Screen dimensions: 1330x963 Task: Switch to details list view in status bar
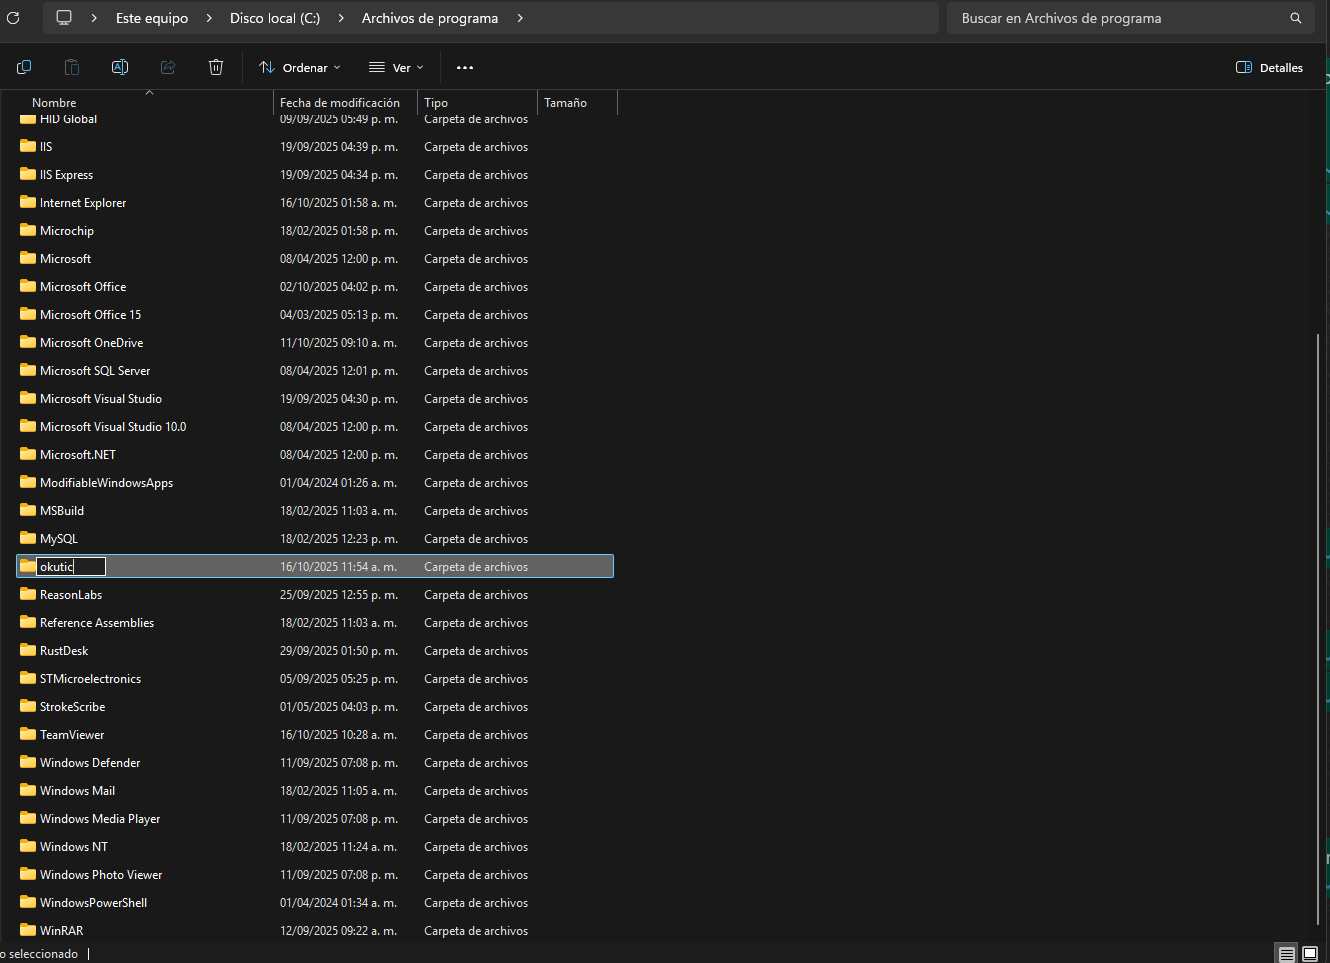1287,954
